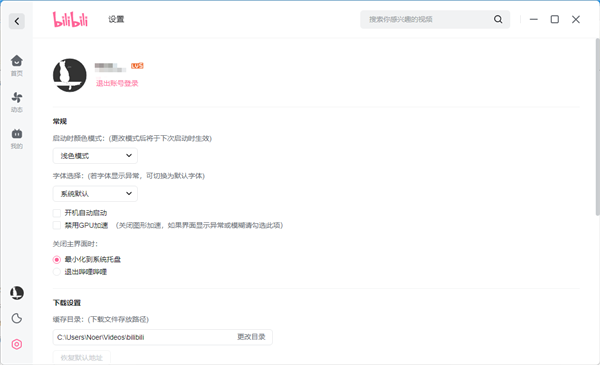The height and width of the screenshot is (365, 600).
Task: Open the 我的 sidebar icon
Action: coord(17,139)
